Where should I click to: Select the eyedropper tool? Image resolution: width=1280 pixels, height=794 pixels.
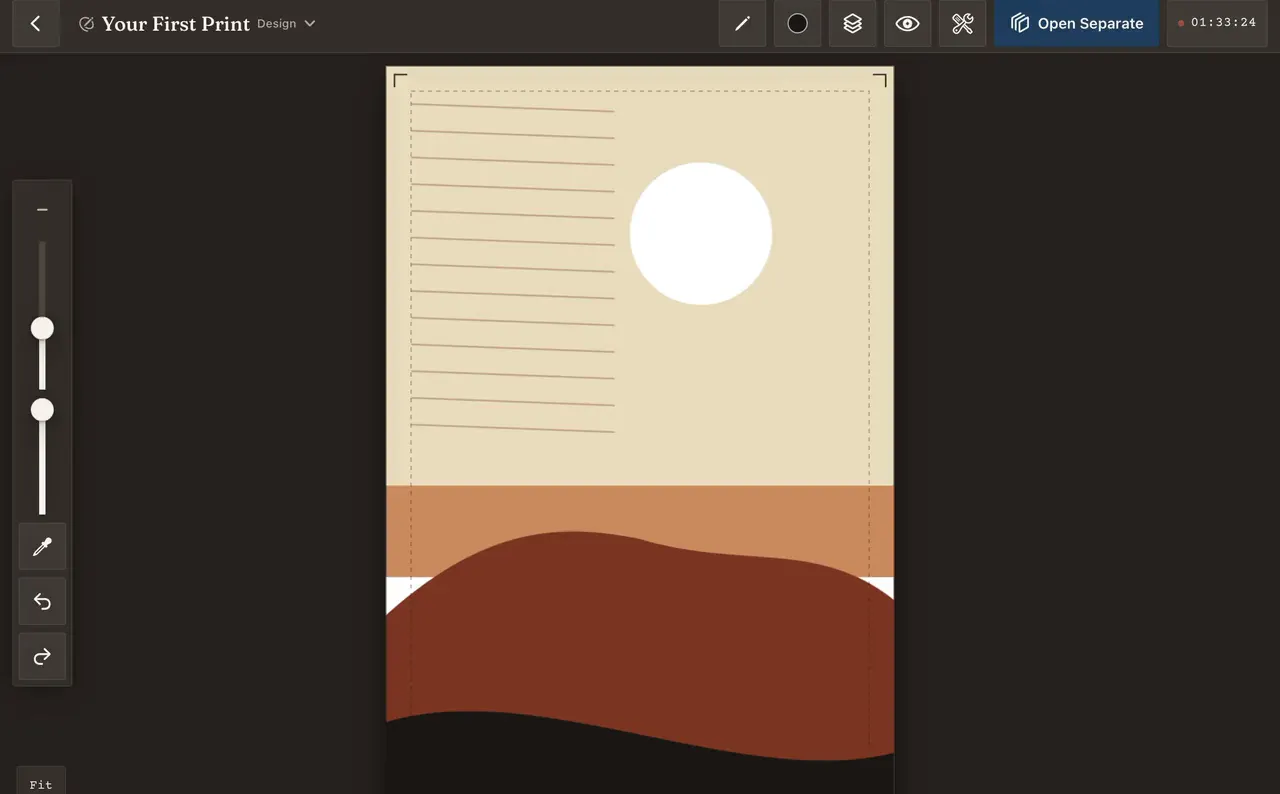pos(42,546)
